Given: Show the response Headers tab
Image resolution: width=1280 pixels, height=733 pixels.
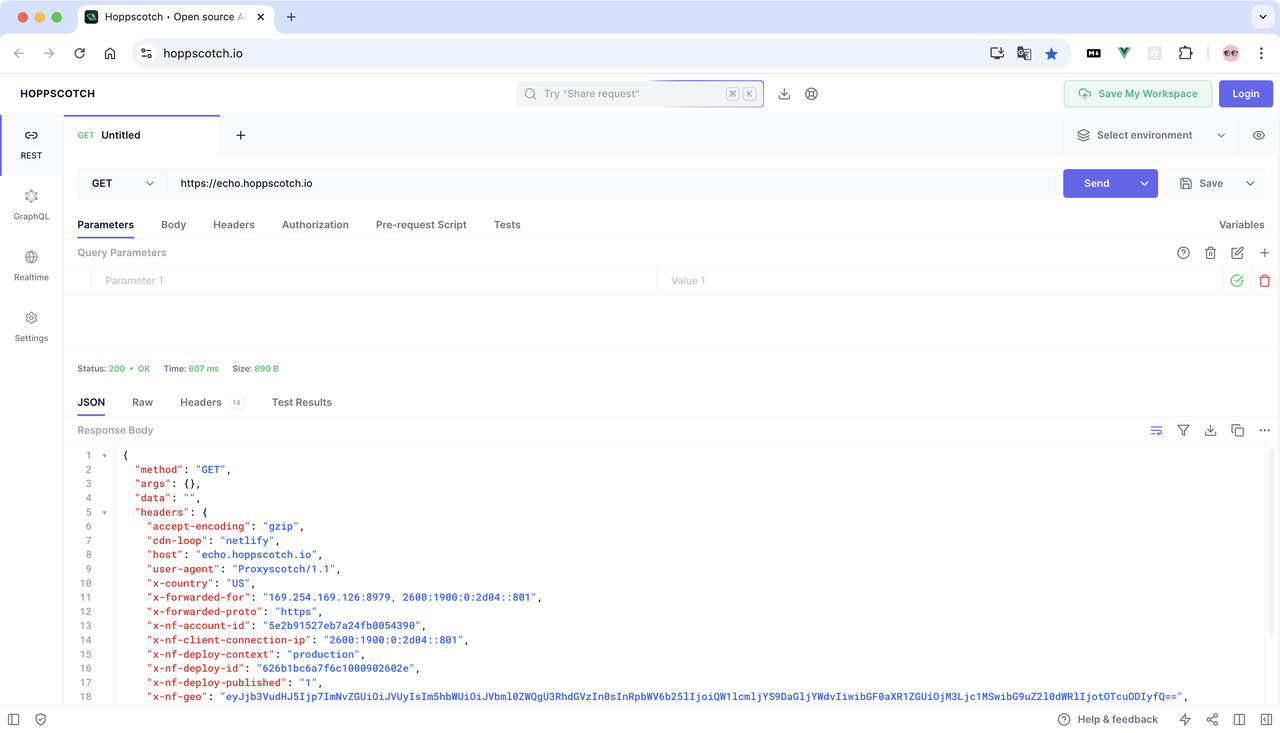Looking at the screenshot, I should pyautogui.click(x=211, y=402).
